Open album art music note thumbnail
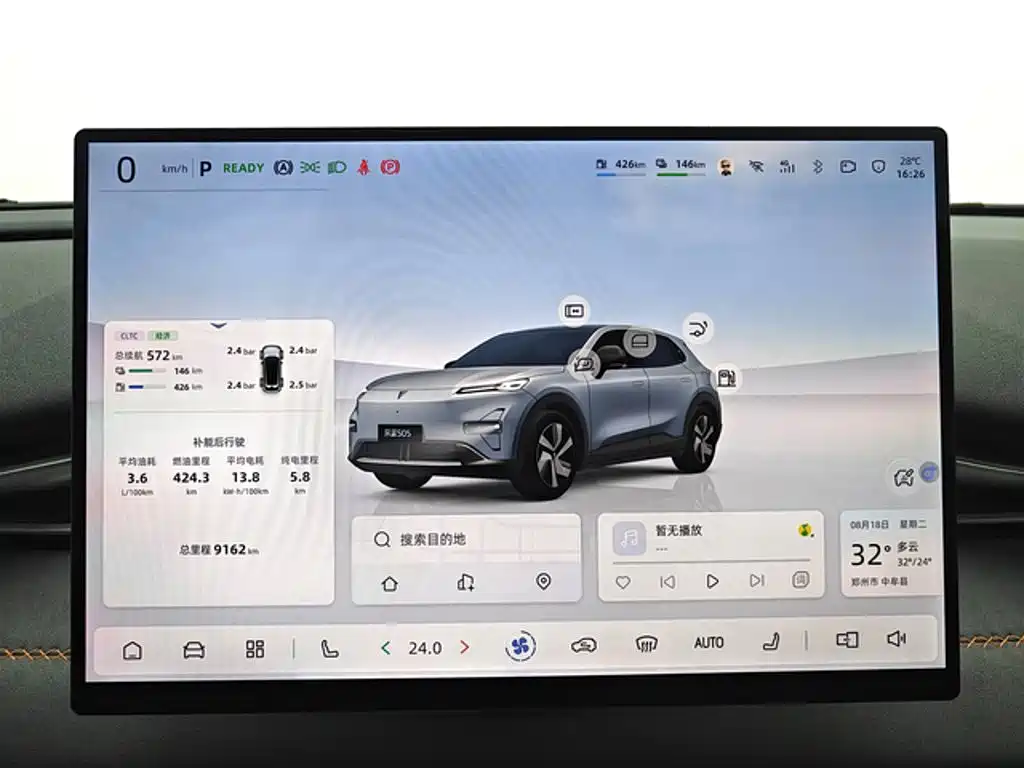The width and height of the screenshot is (1024, 768). click(x=629, y=539)
